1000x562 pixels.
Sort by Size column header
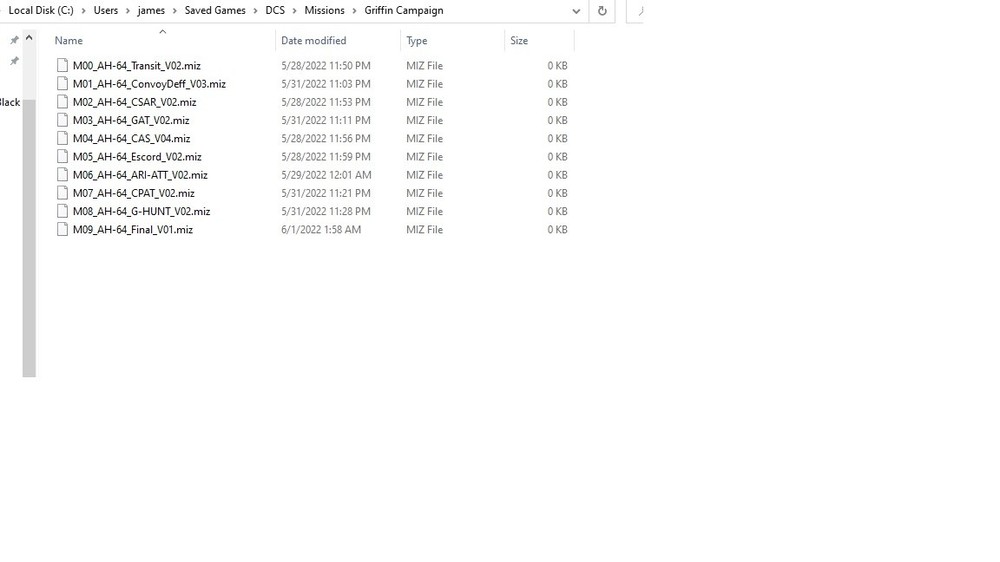[518, 40]
